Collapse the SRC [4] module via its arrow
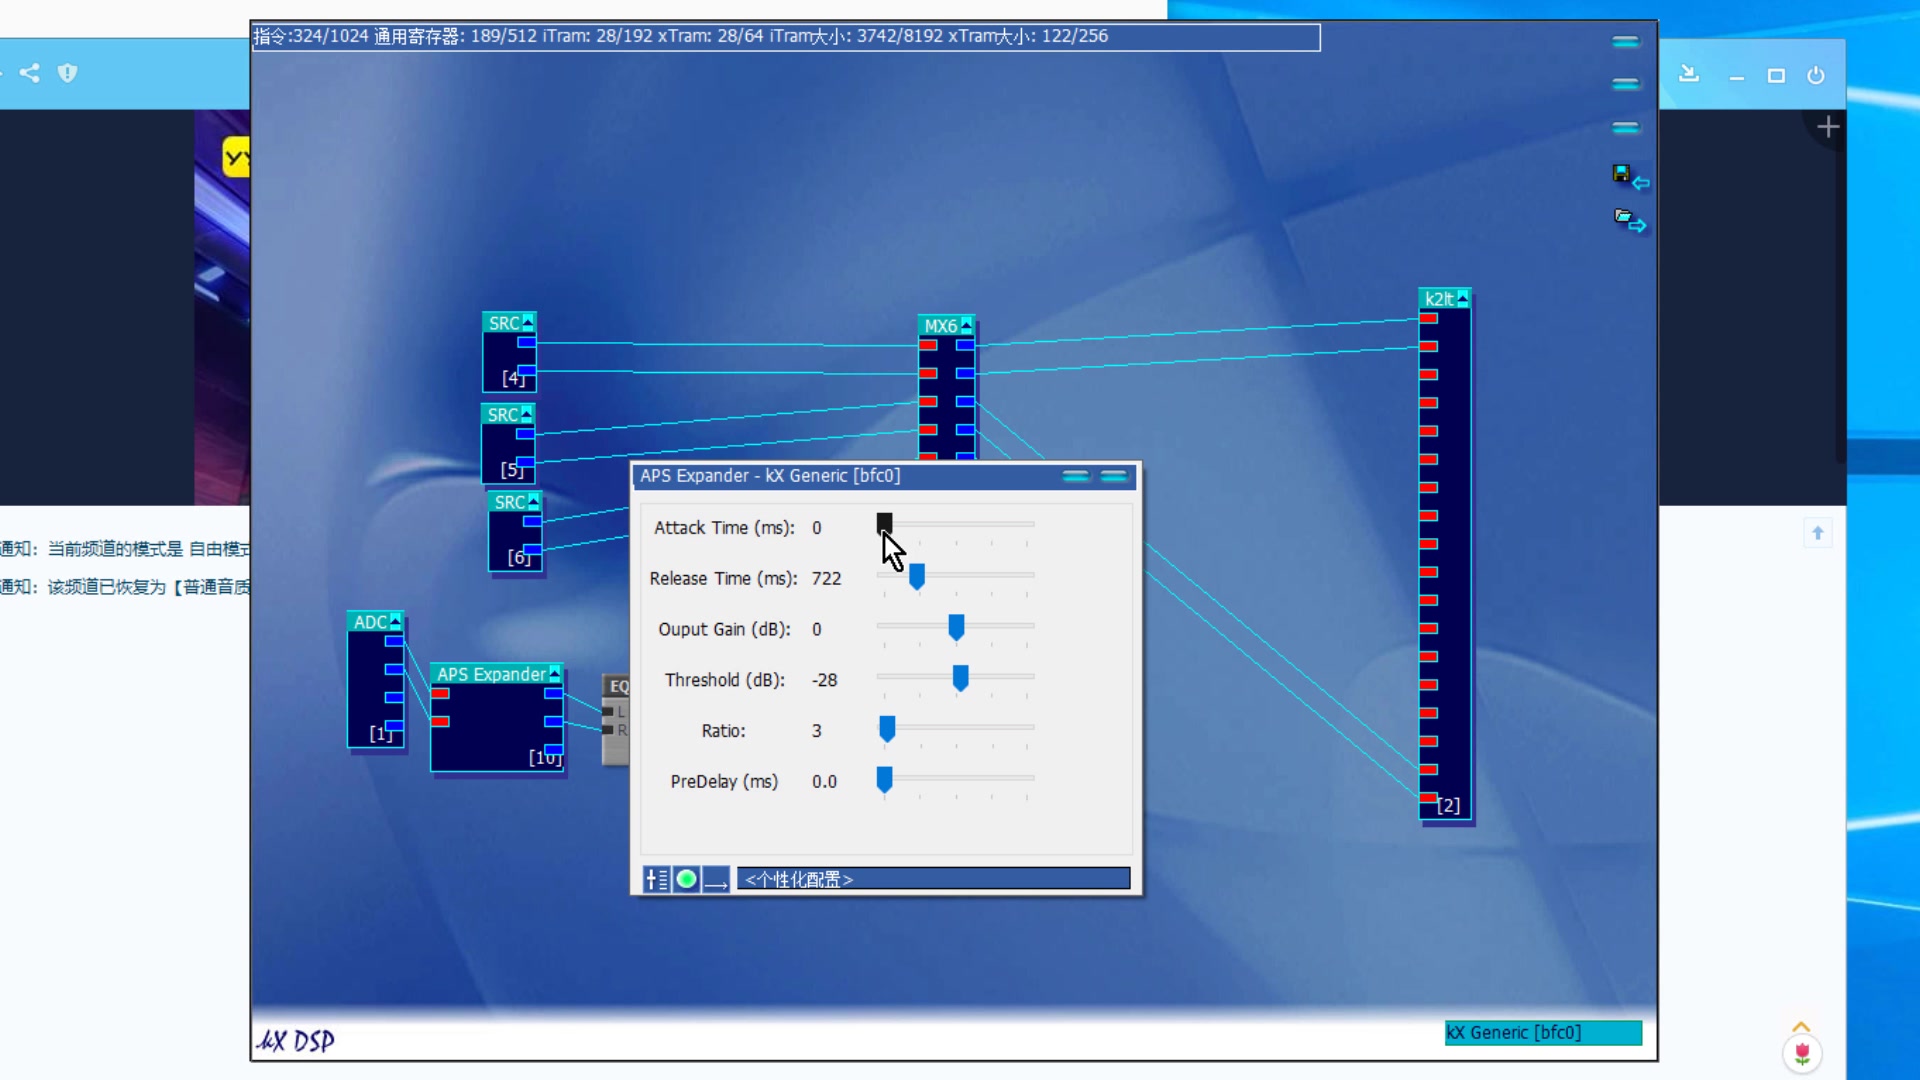The height and width of the screenshot is (1080, 1920). (528, 322)
